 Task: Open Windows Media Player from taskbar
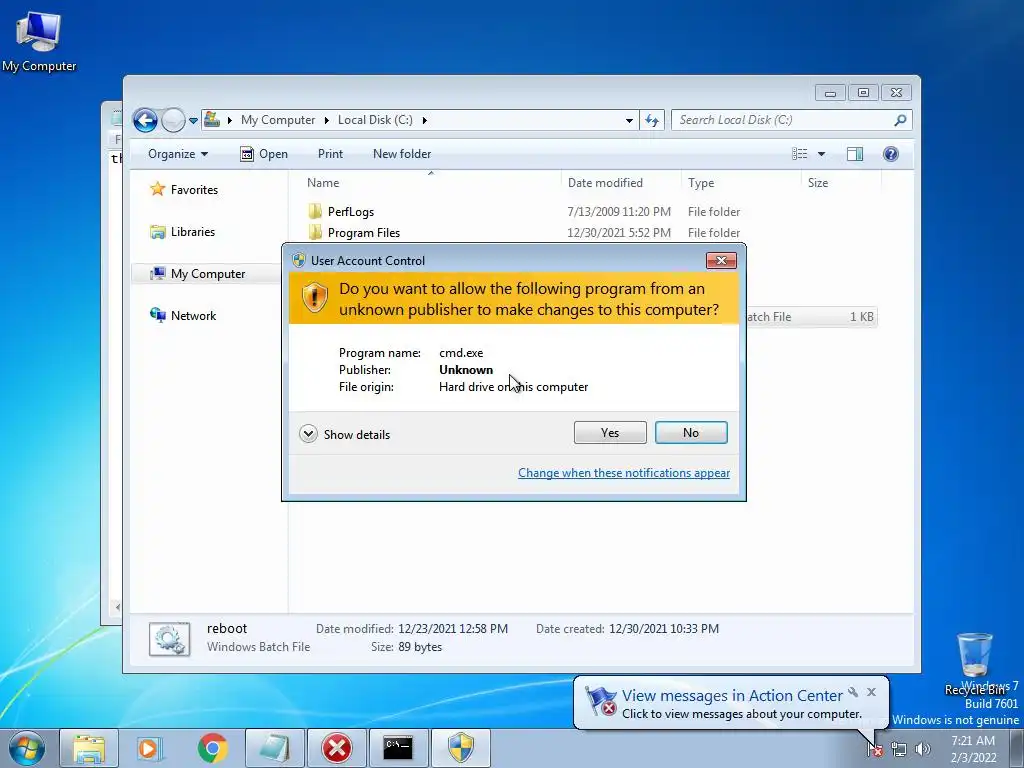pos(150,748)
